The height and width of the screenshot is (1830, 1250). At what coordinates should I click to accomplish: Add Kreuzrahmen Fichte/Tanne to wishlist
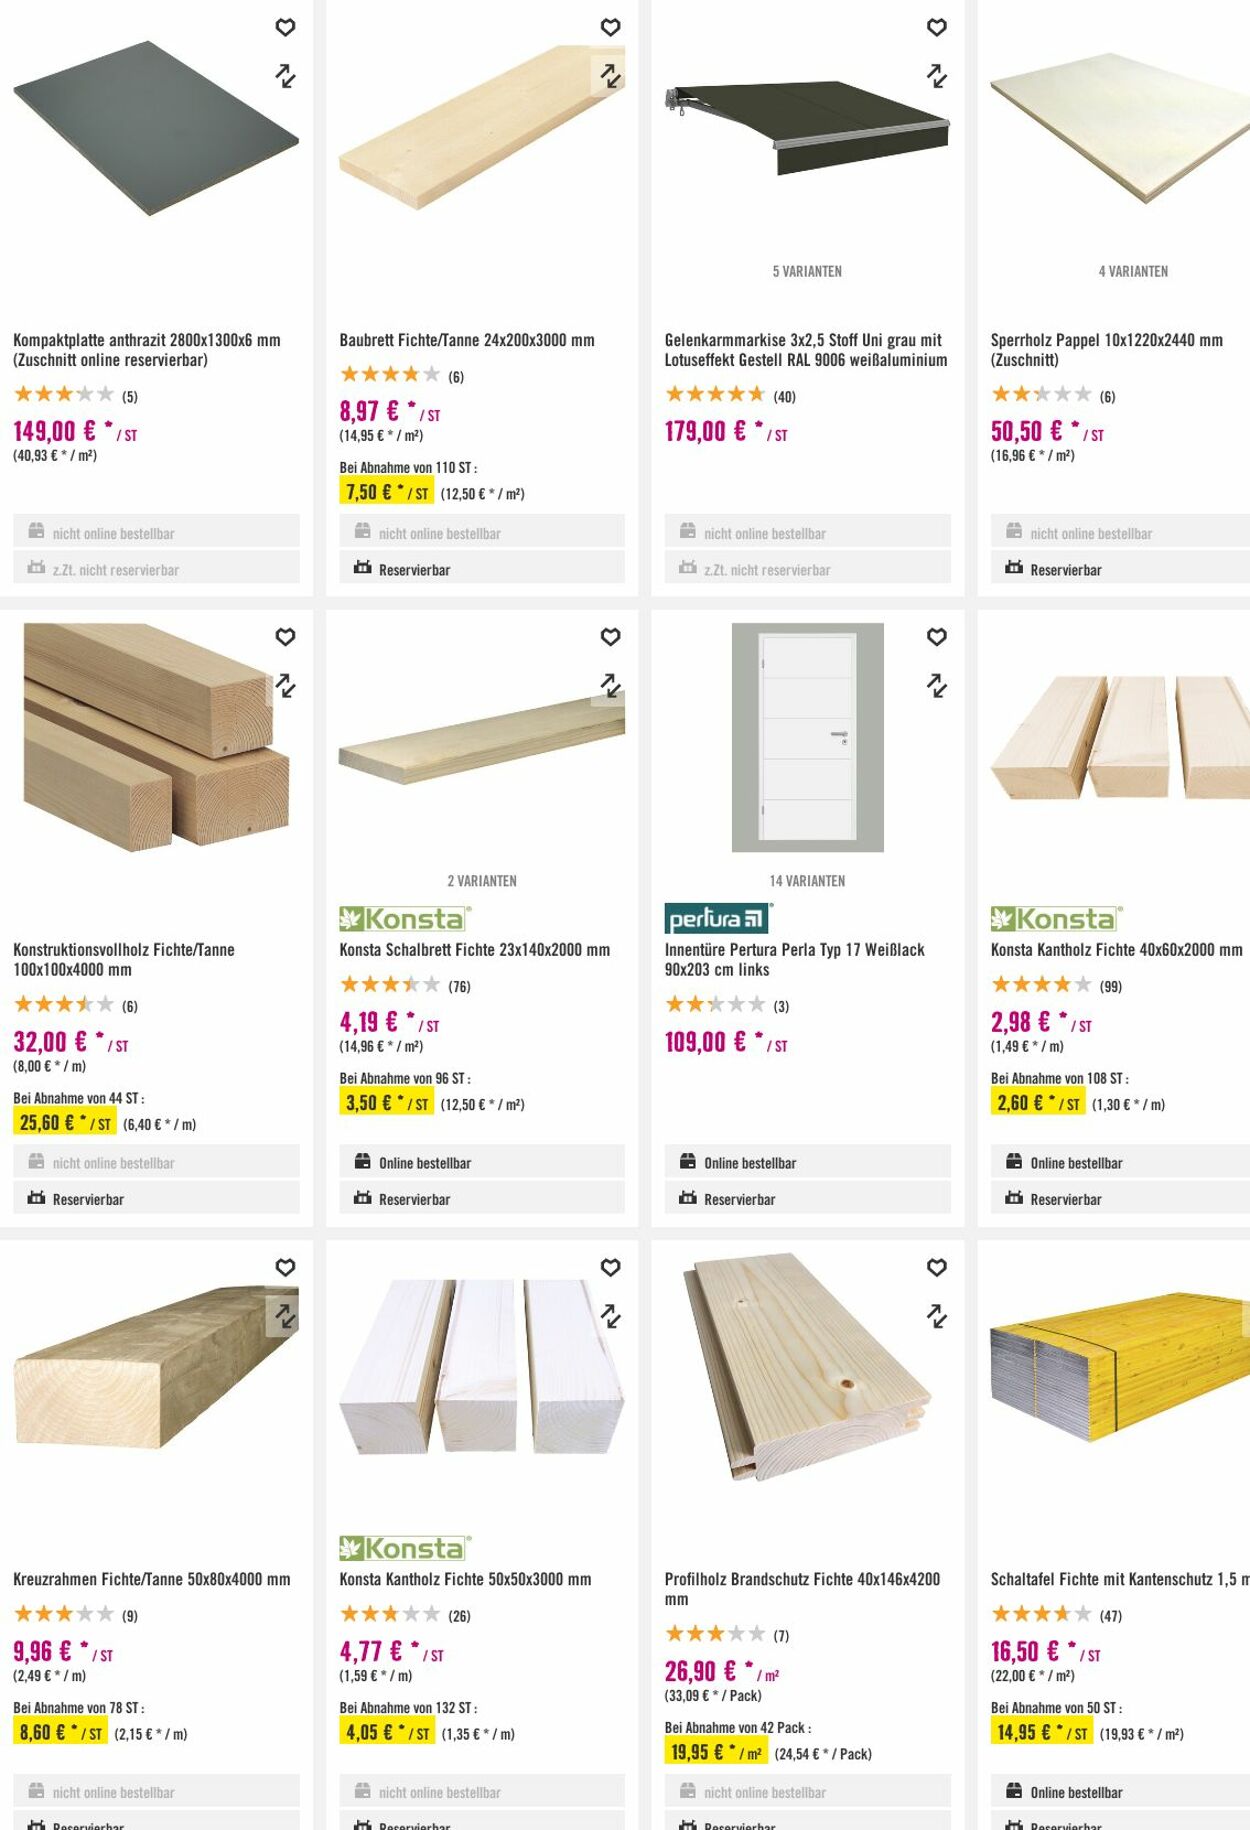(x=285, y=1267)
